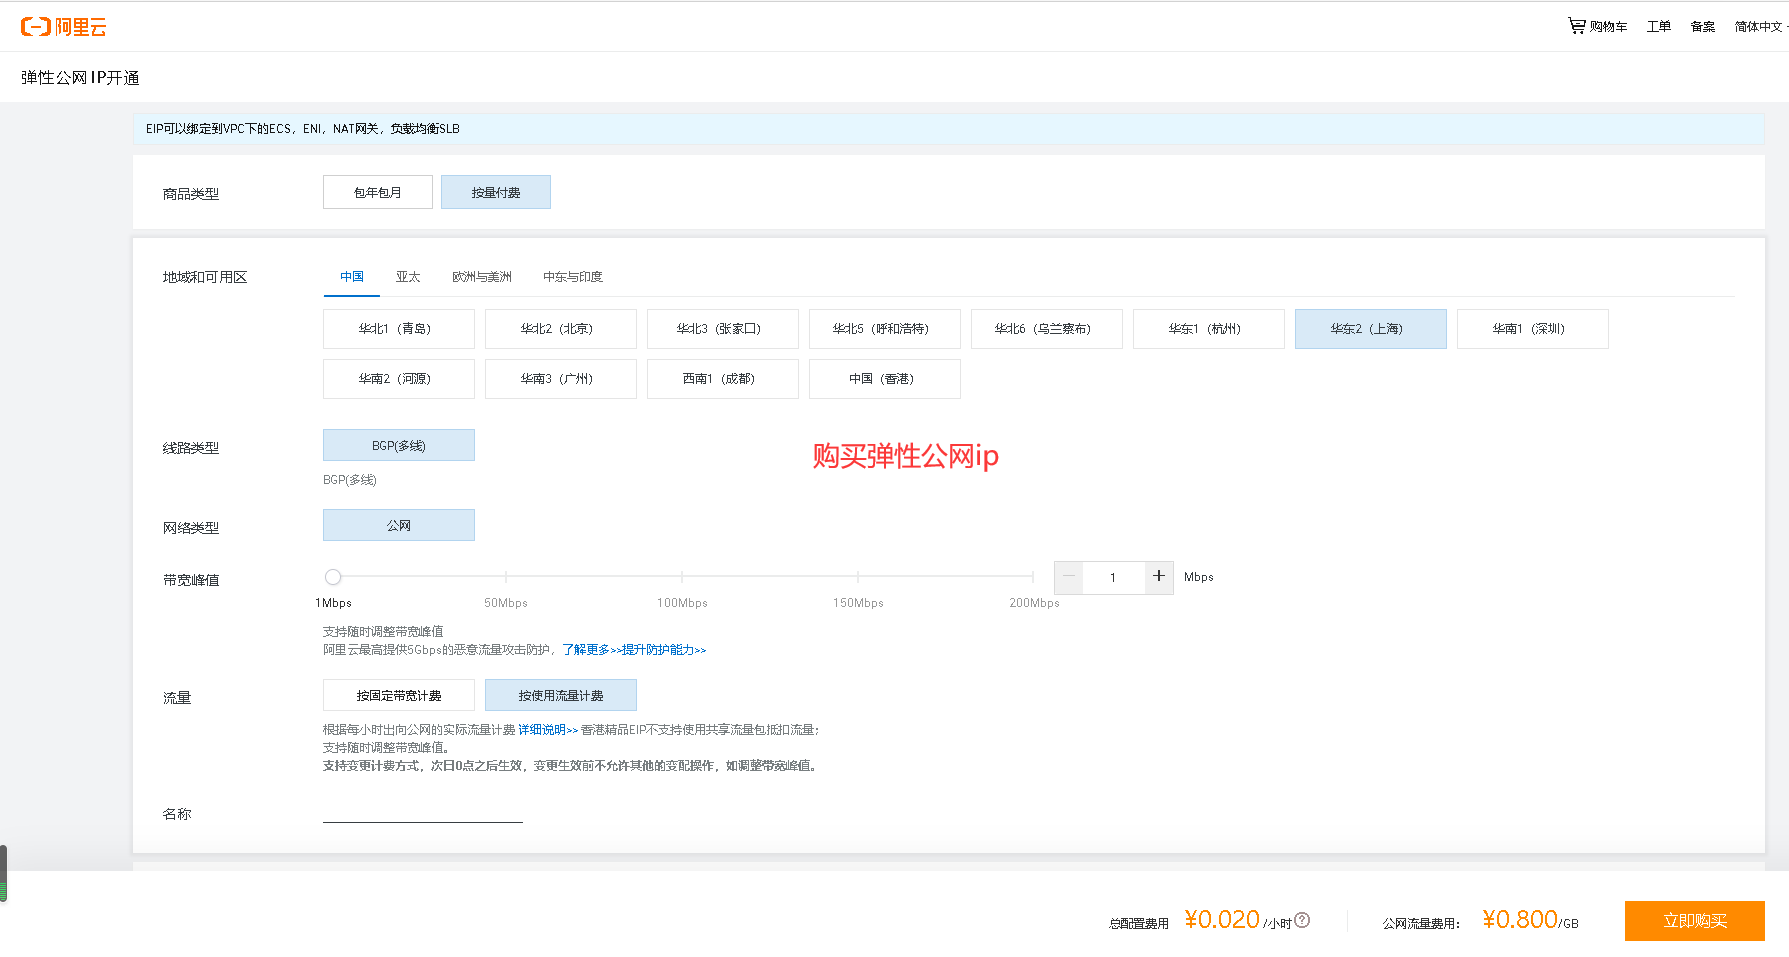Select 按使用流量计费 billing option
This screenshot has width=1789, height=957.
tap(561, 695)
